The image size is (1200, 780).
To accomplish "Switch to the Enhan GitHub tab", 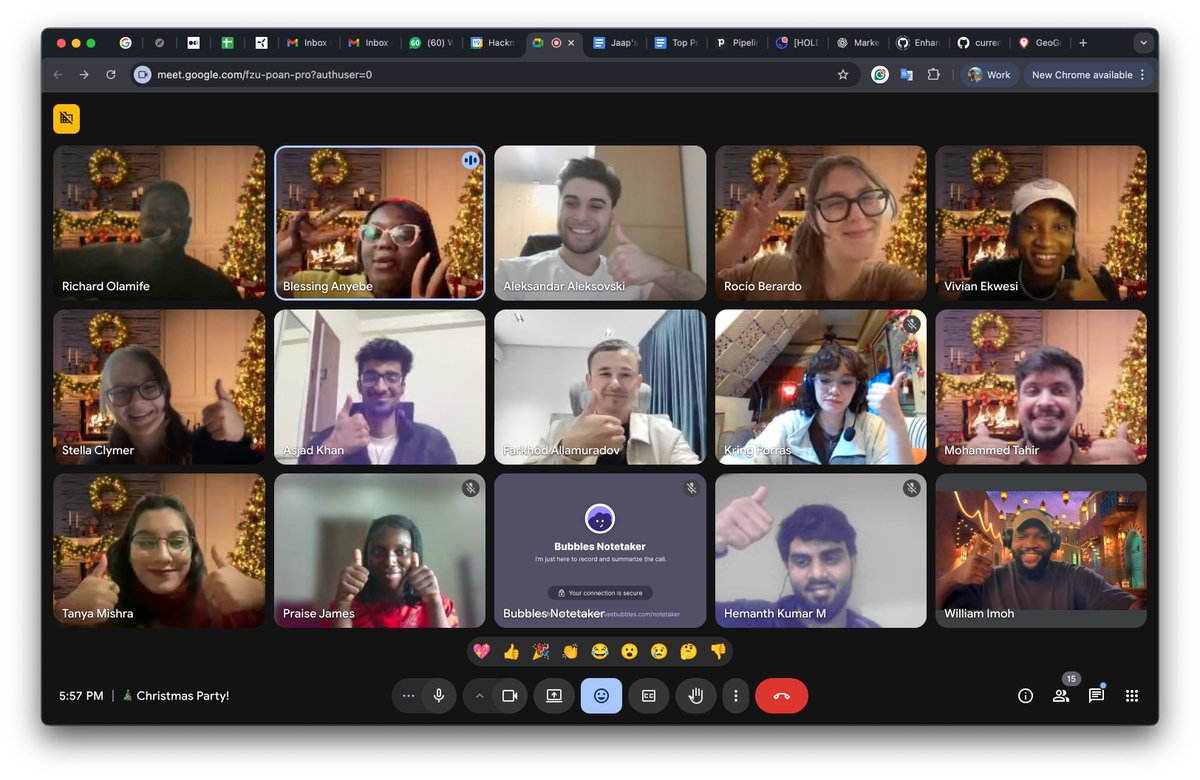I will (x=917, y=43).
